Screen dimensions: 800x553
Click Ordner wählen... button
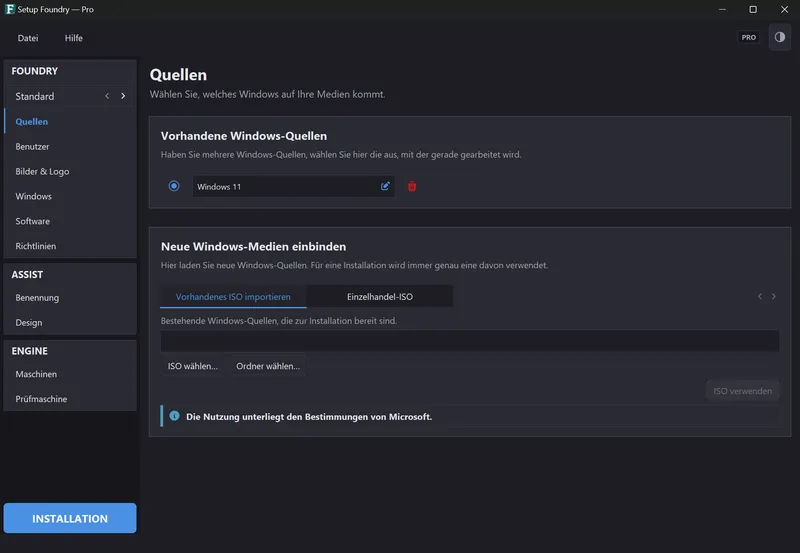click(x=268, y=366)
